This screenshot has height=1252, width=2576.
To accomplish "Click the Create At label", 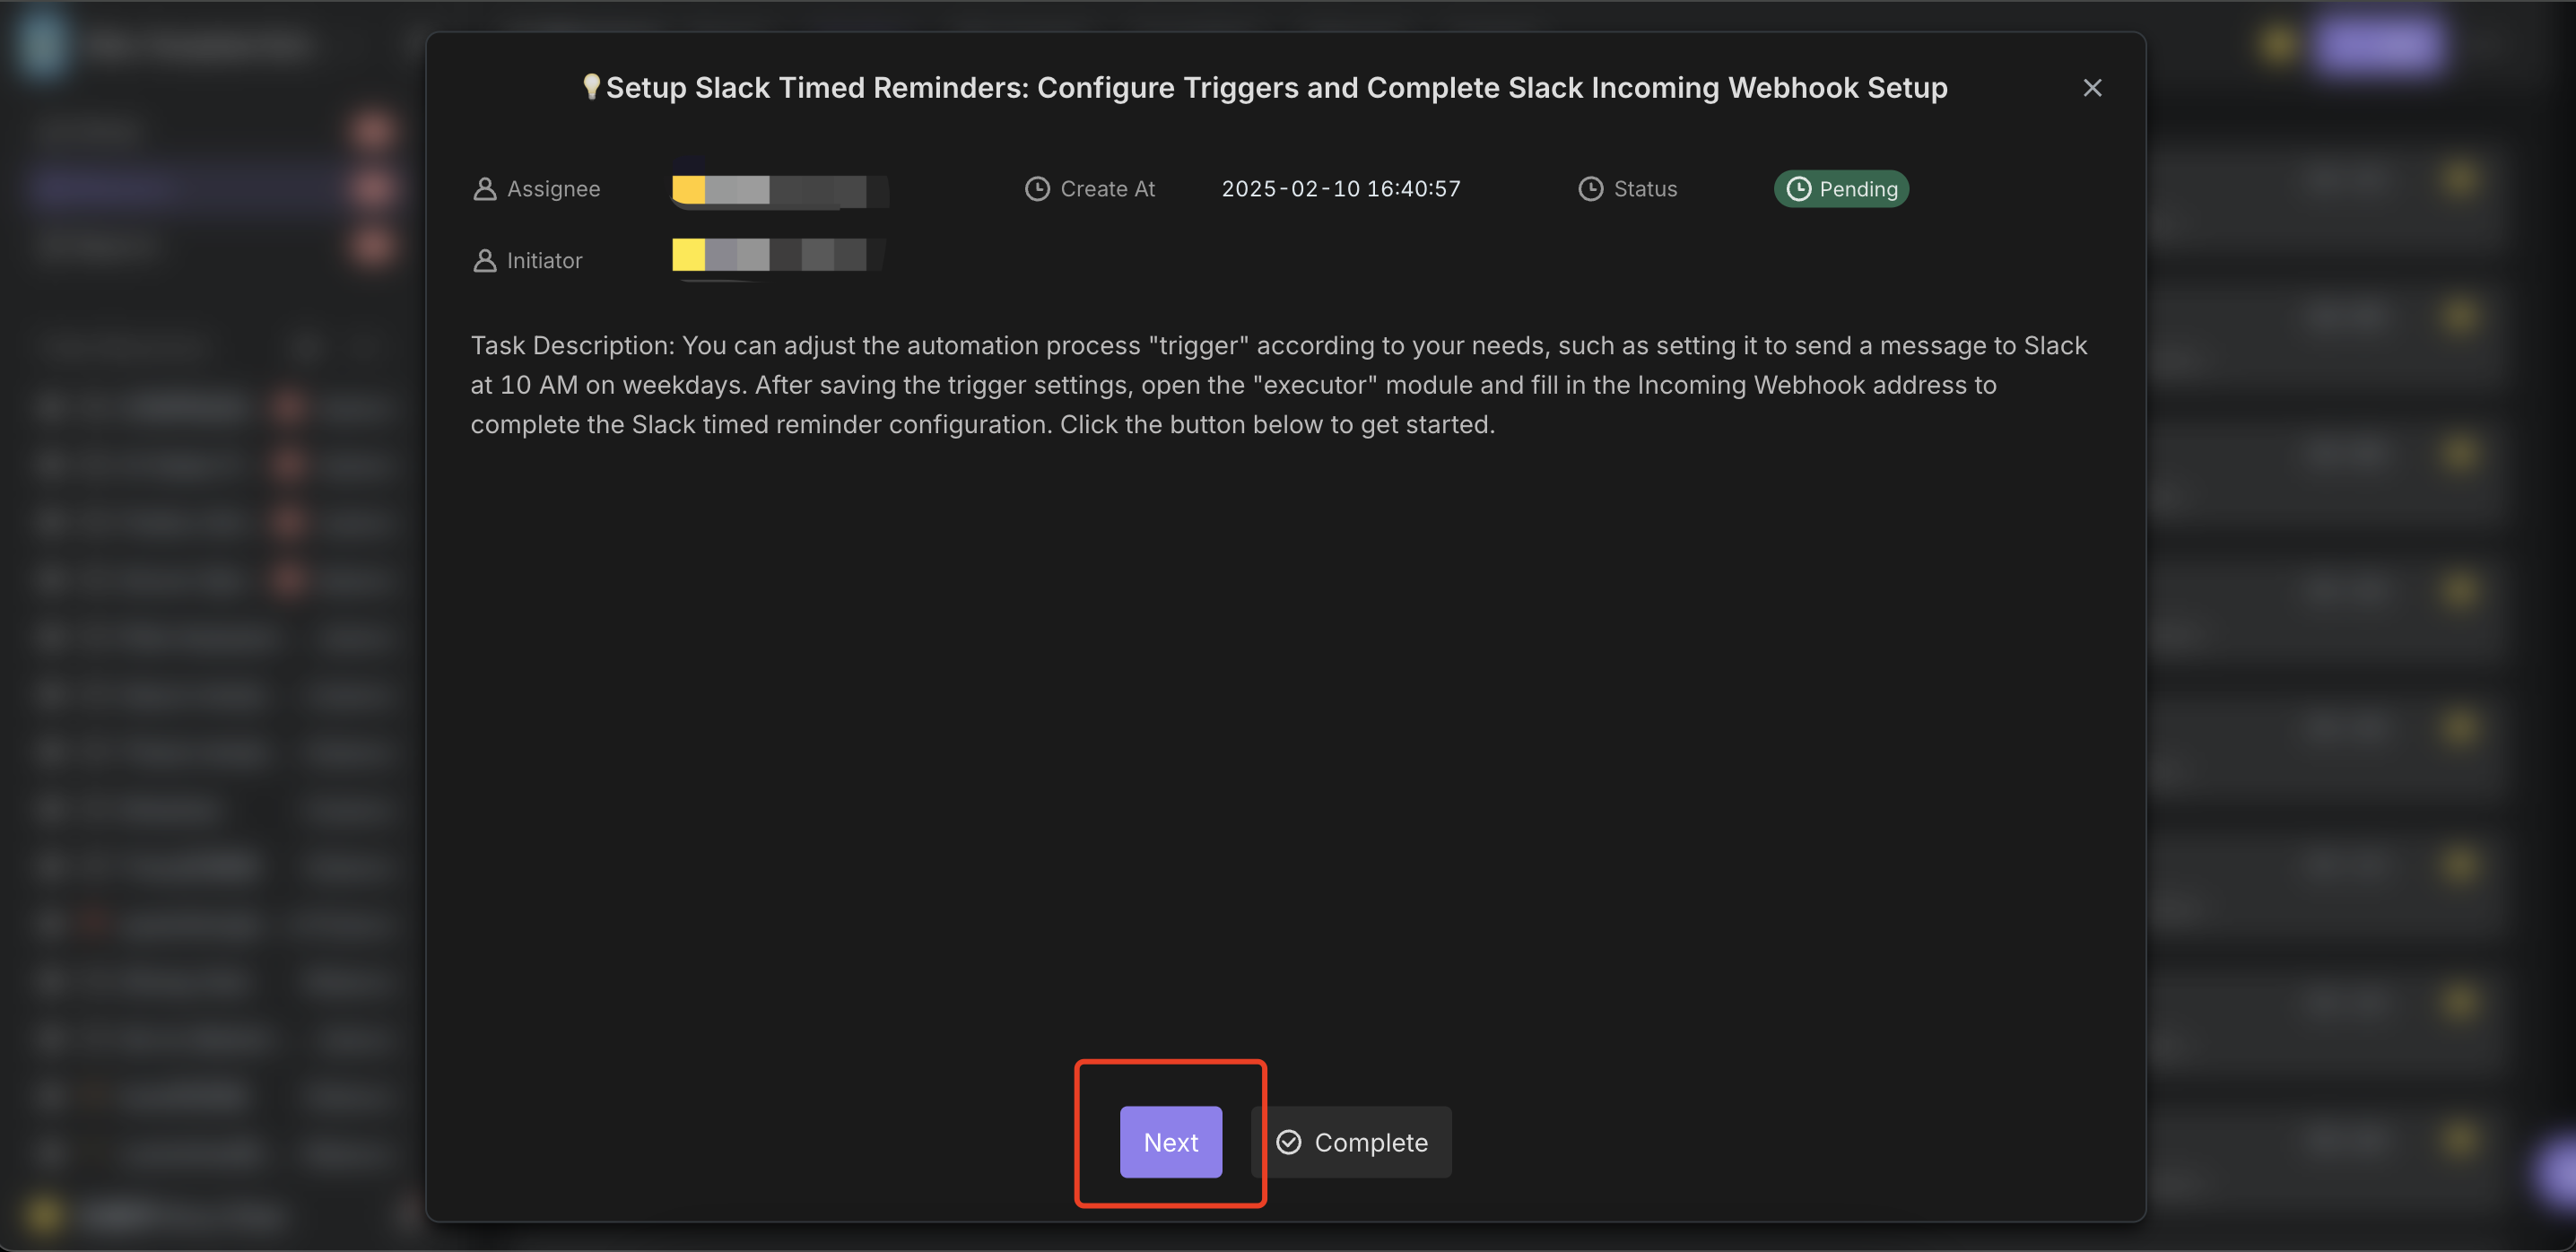I will (1107, 189).
